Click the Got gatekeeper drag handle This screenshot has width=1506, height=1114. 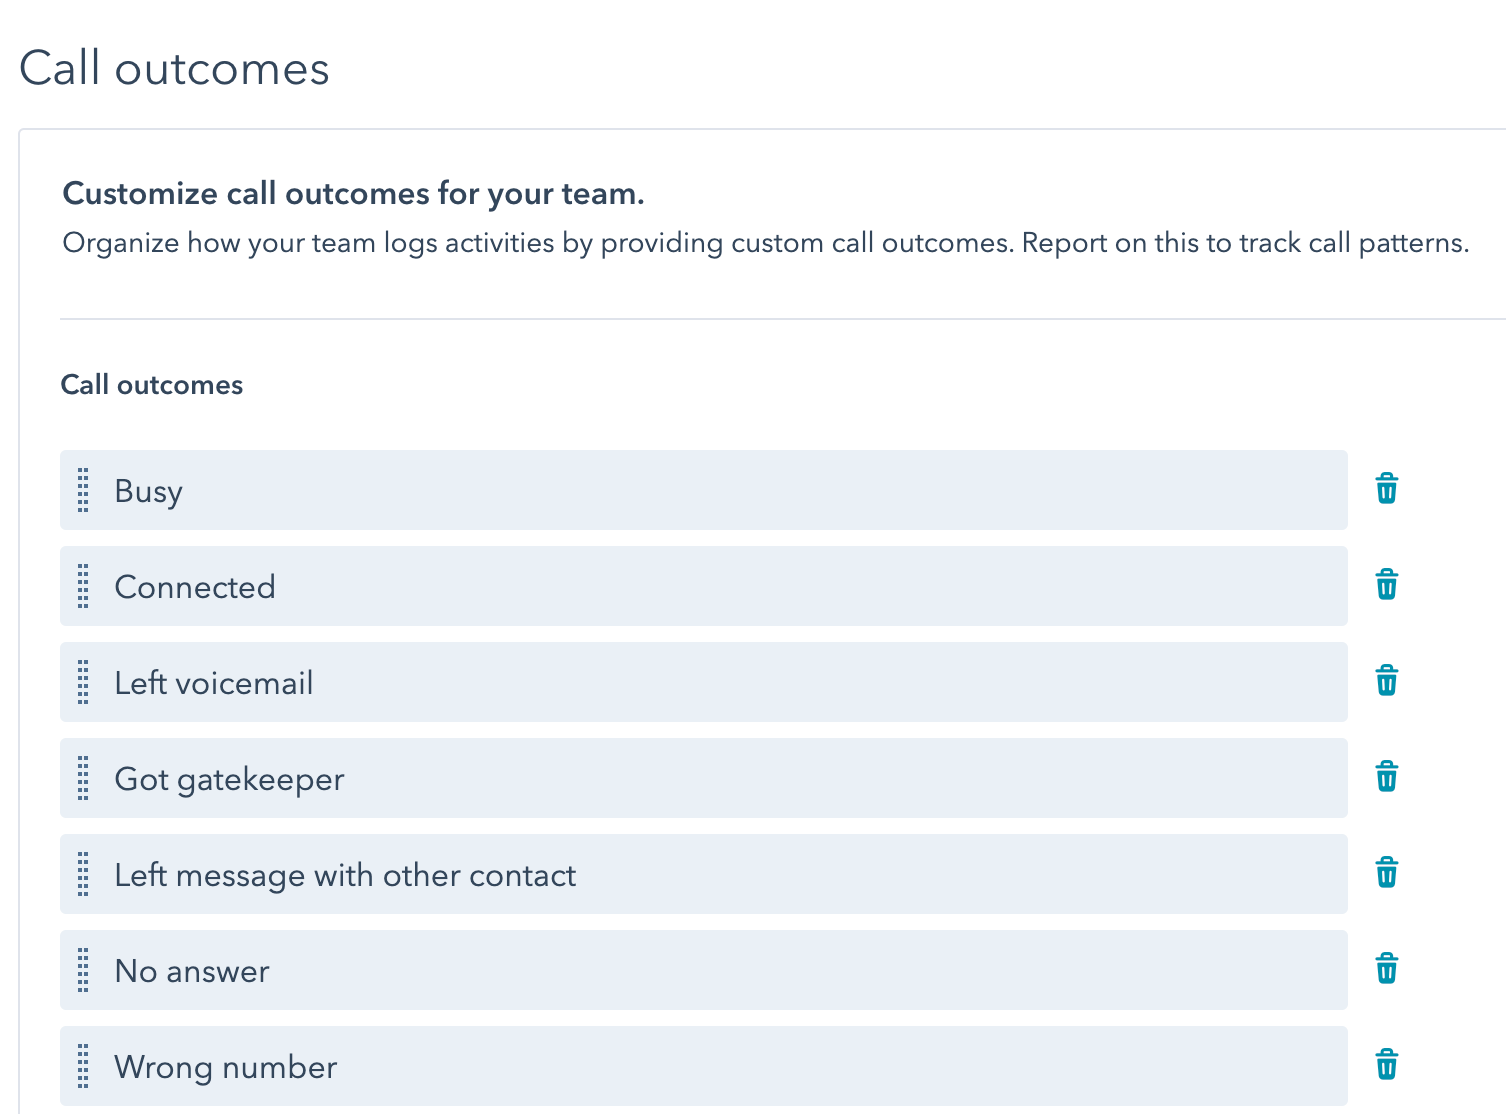(83, 778)
